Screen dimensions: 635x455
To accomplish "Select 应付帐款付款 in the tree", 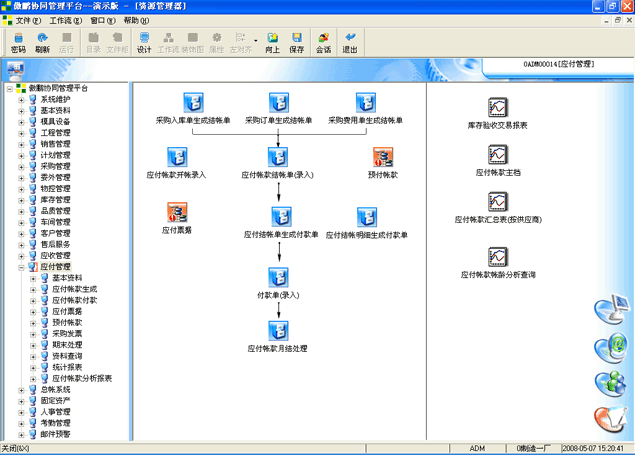I will pyautogui.click(x=74, y=300).
